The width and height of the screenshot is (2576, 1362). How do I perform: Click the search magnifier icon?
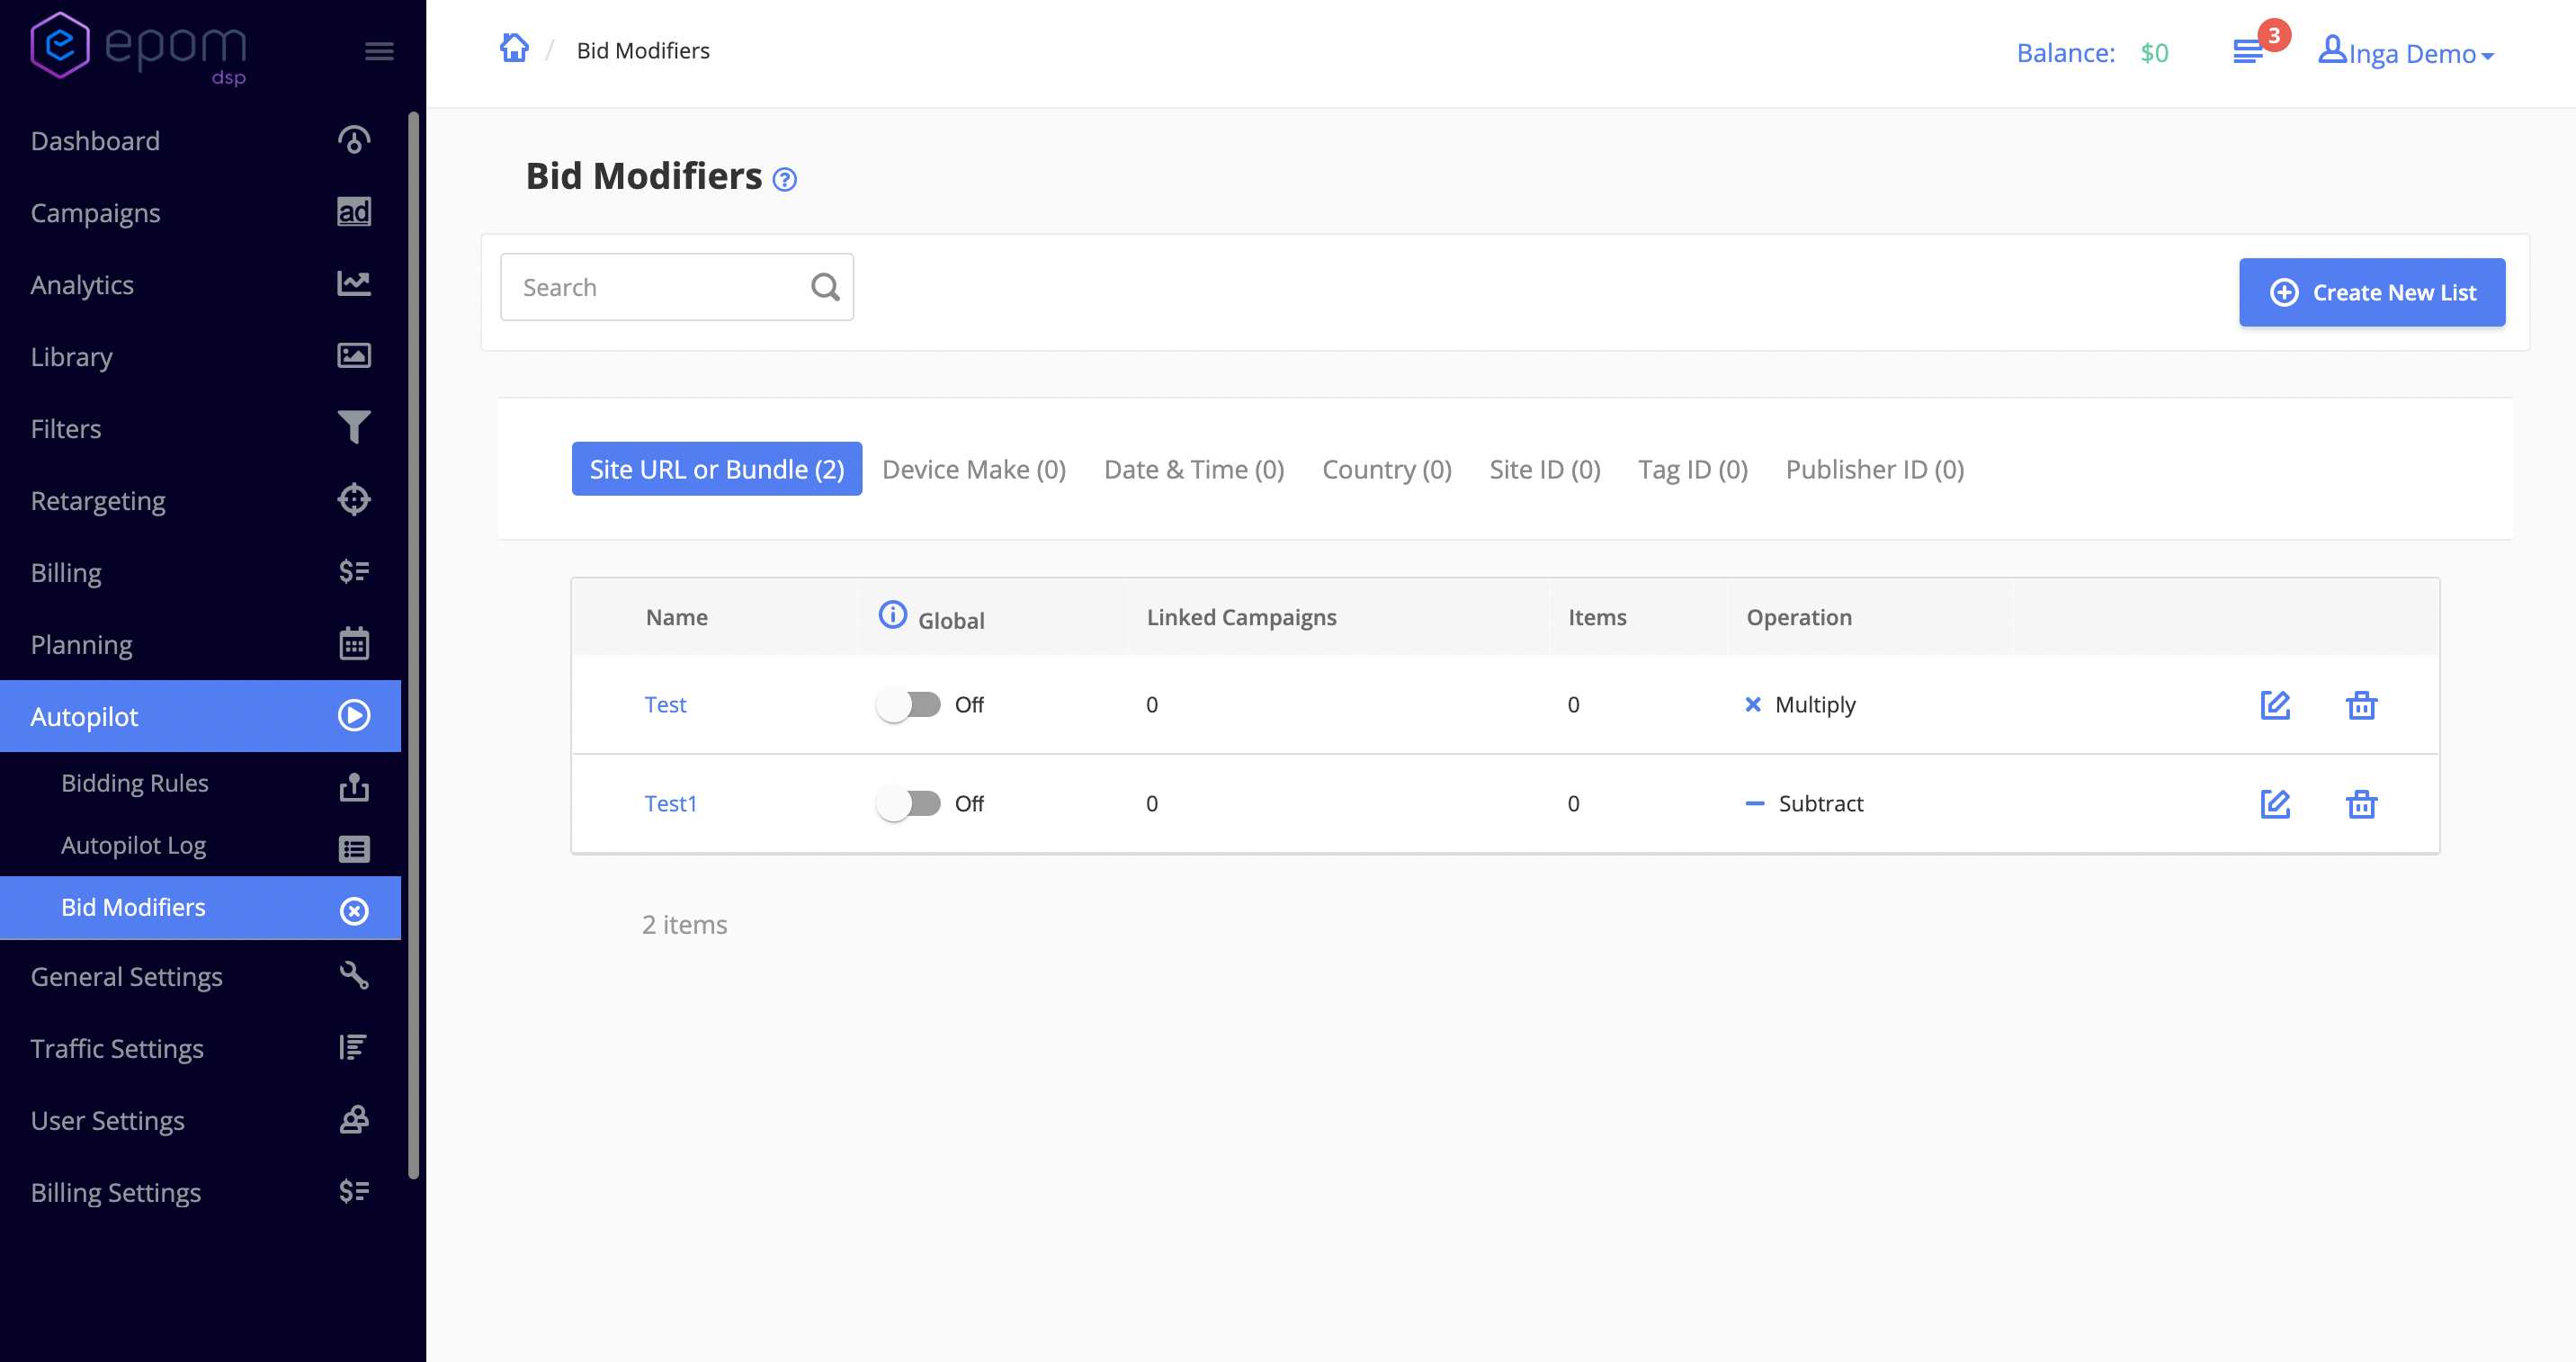pyautogui.click(x=825, y=288)
